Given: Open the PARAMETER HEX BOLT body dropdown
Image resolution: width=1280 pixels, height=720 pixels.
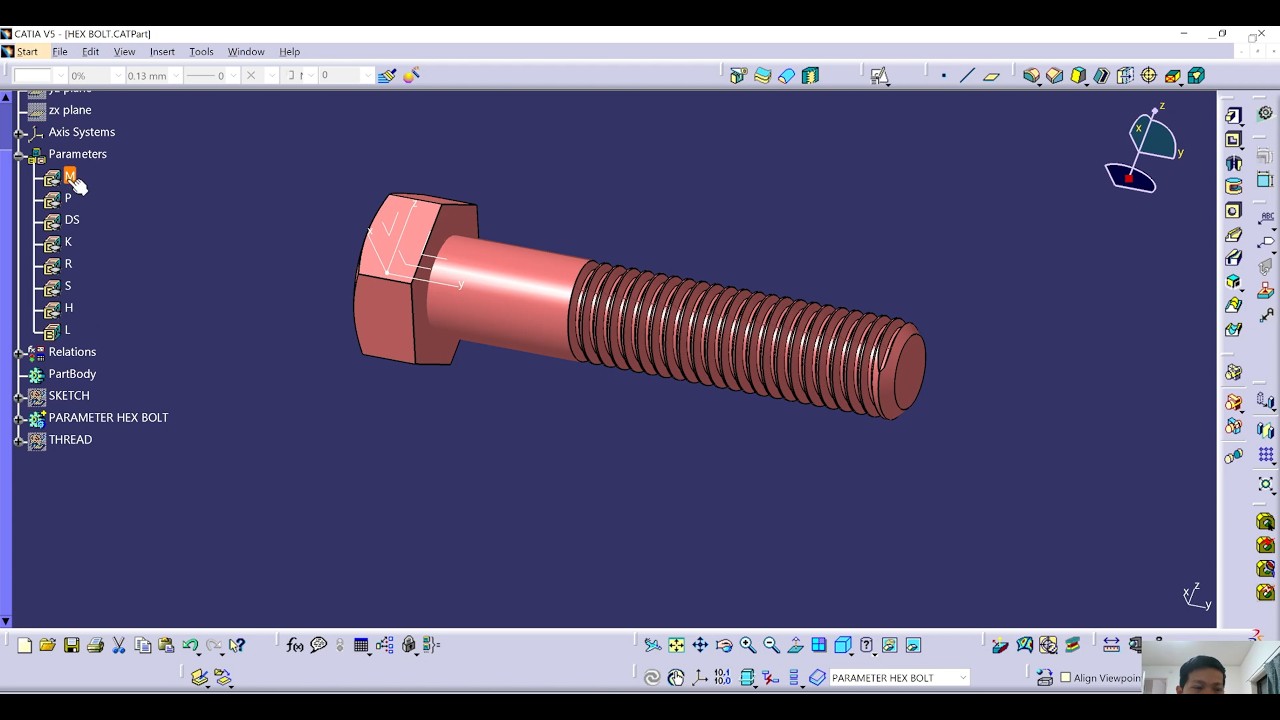Looking at the screenshot, I should [x=963, y=678].
